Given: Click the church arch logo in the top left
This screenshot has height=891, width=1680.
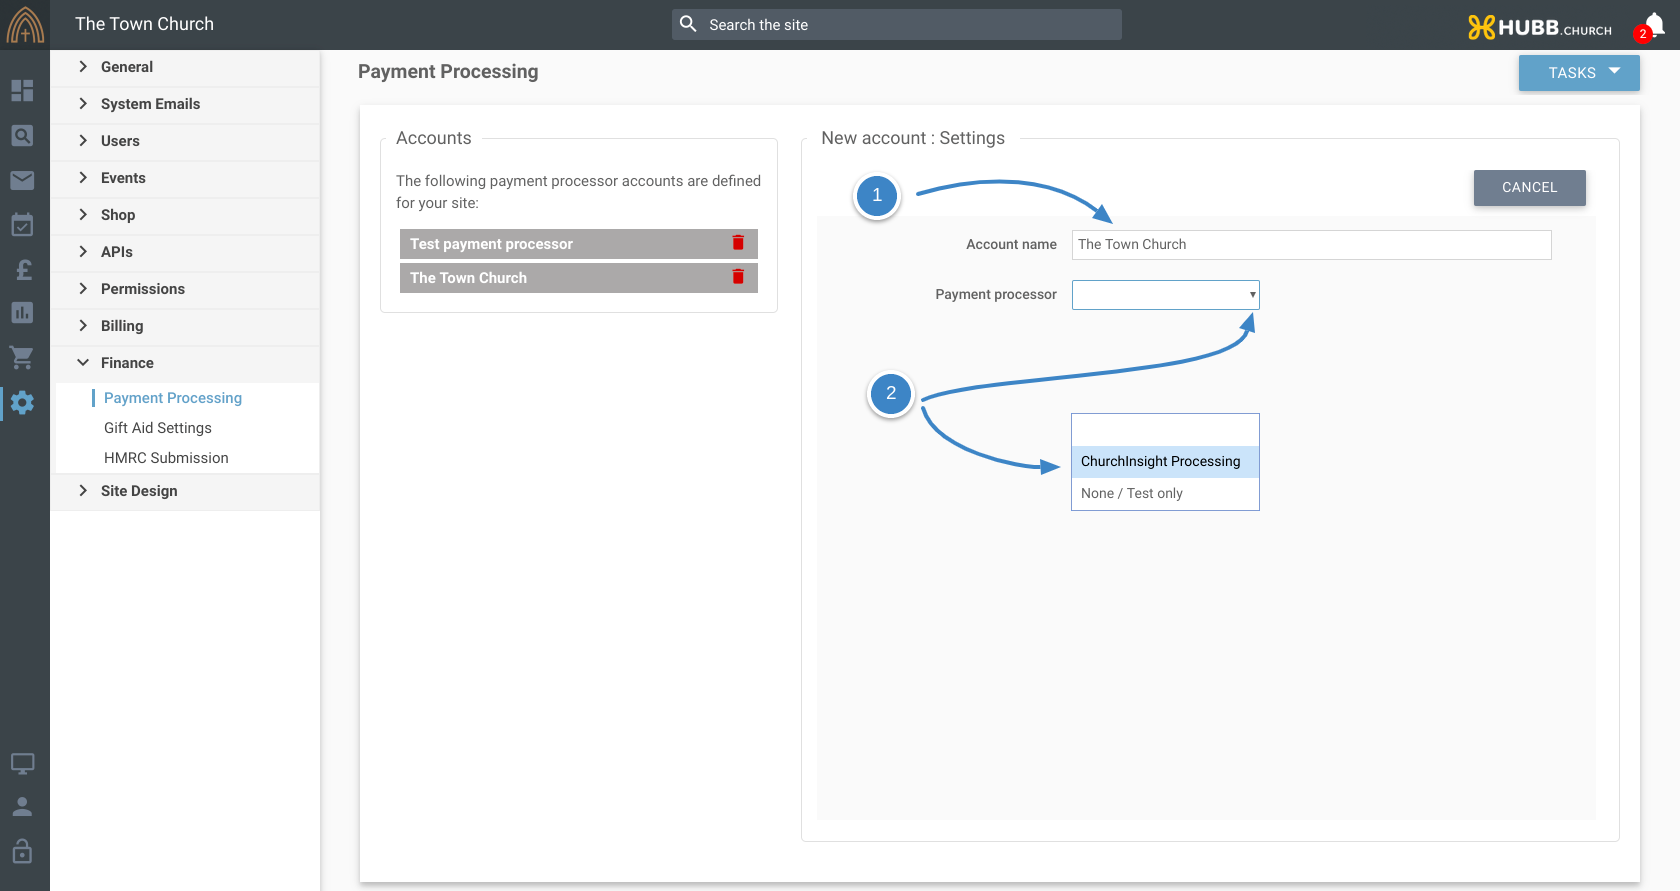Looking at the screenshot, I should (25, 25).
